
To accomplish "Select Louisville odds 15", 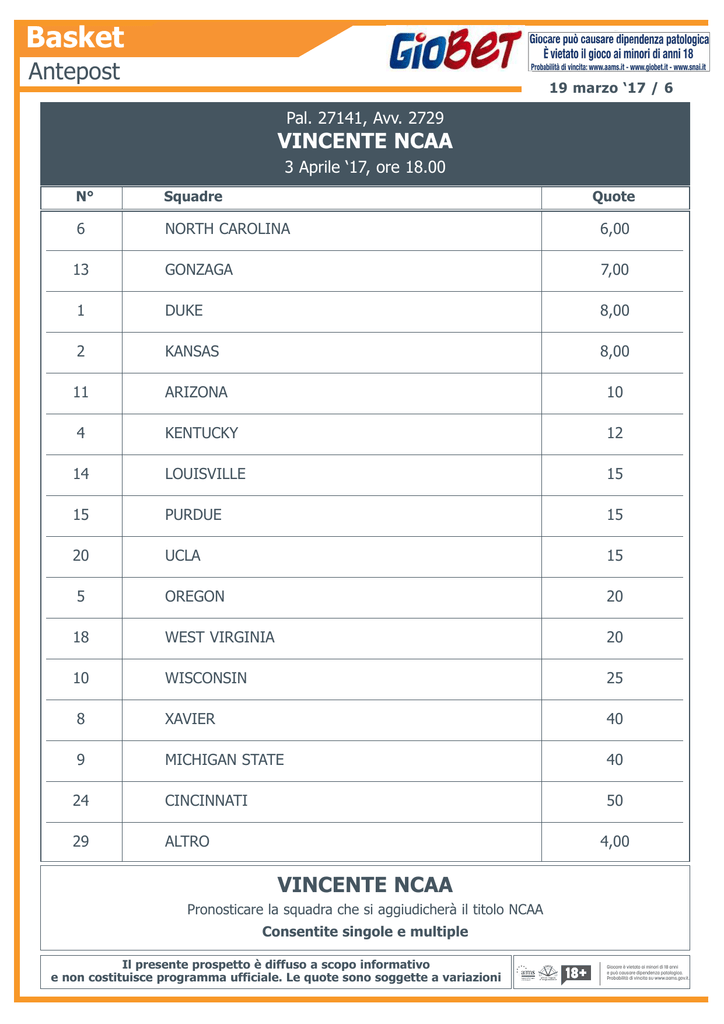I will (x=614, y=474).
